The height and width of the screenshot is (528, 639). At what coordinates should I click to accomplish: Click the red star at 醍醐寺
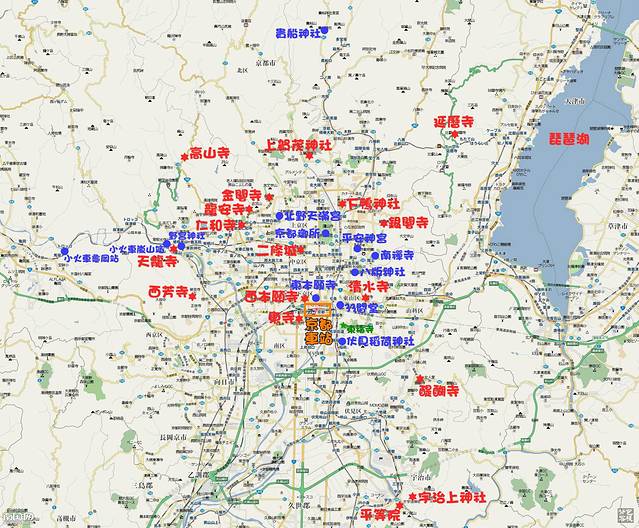417,379
